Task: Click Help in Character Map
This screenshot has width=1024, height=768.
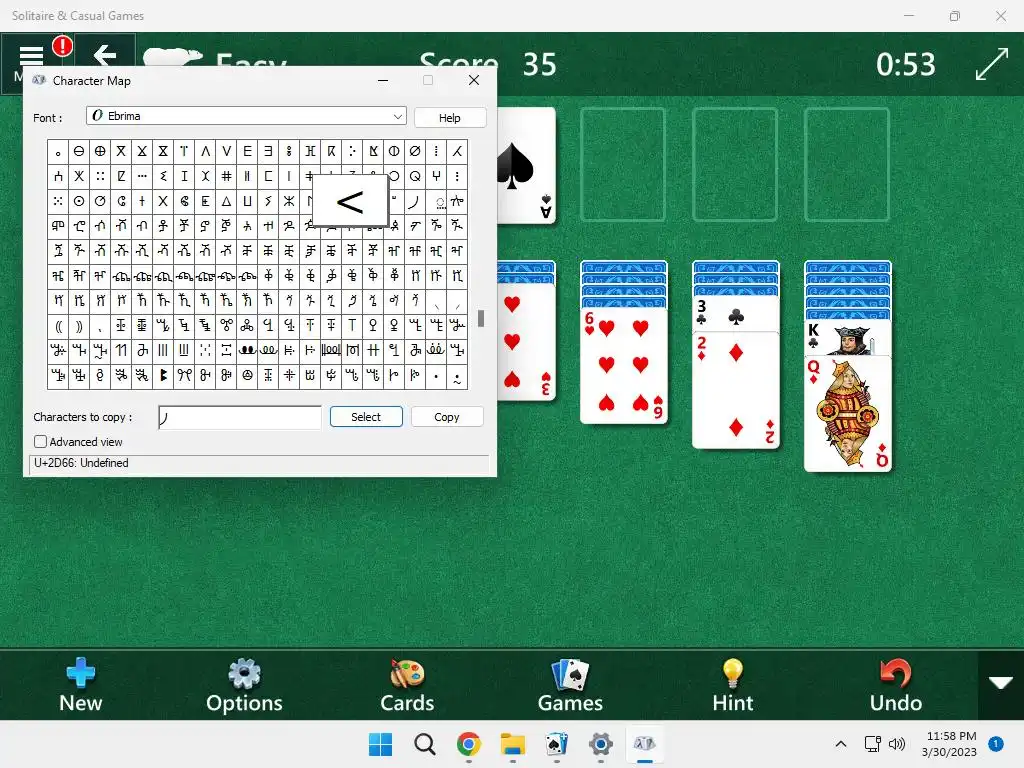Action: [x=449, y=118]
